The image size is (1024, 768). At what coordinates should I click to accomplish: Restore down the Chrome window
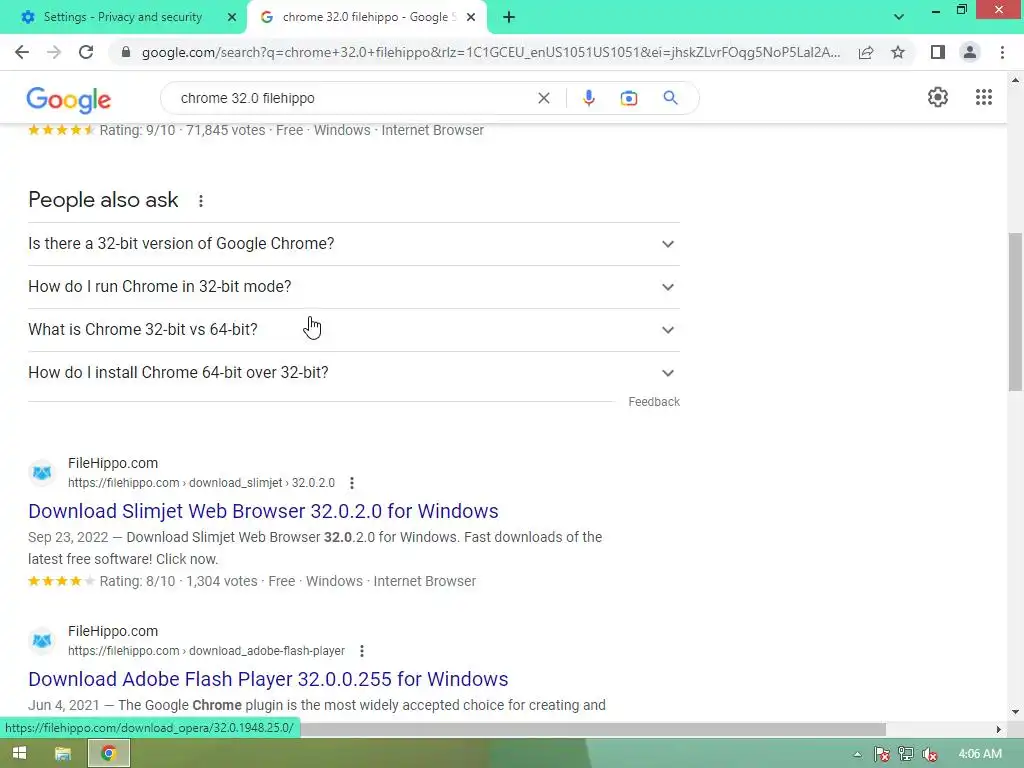pos(961,10)
